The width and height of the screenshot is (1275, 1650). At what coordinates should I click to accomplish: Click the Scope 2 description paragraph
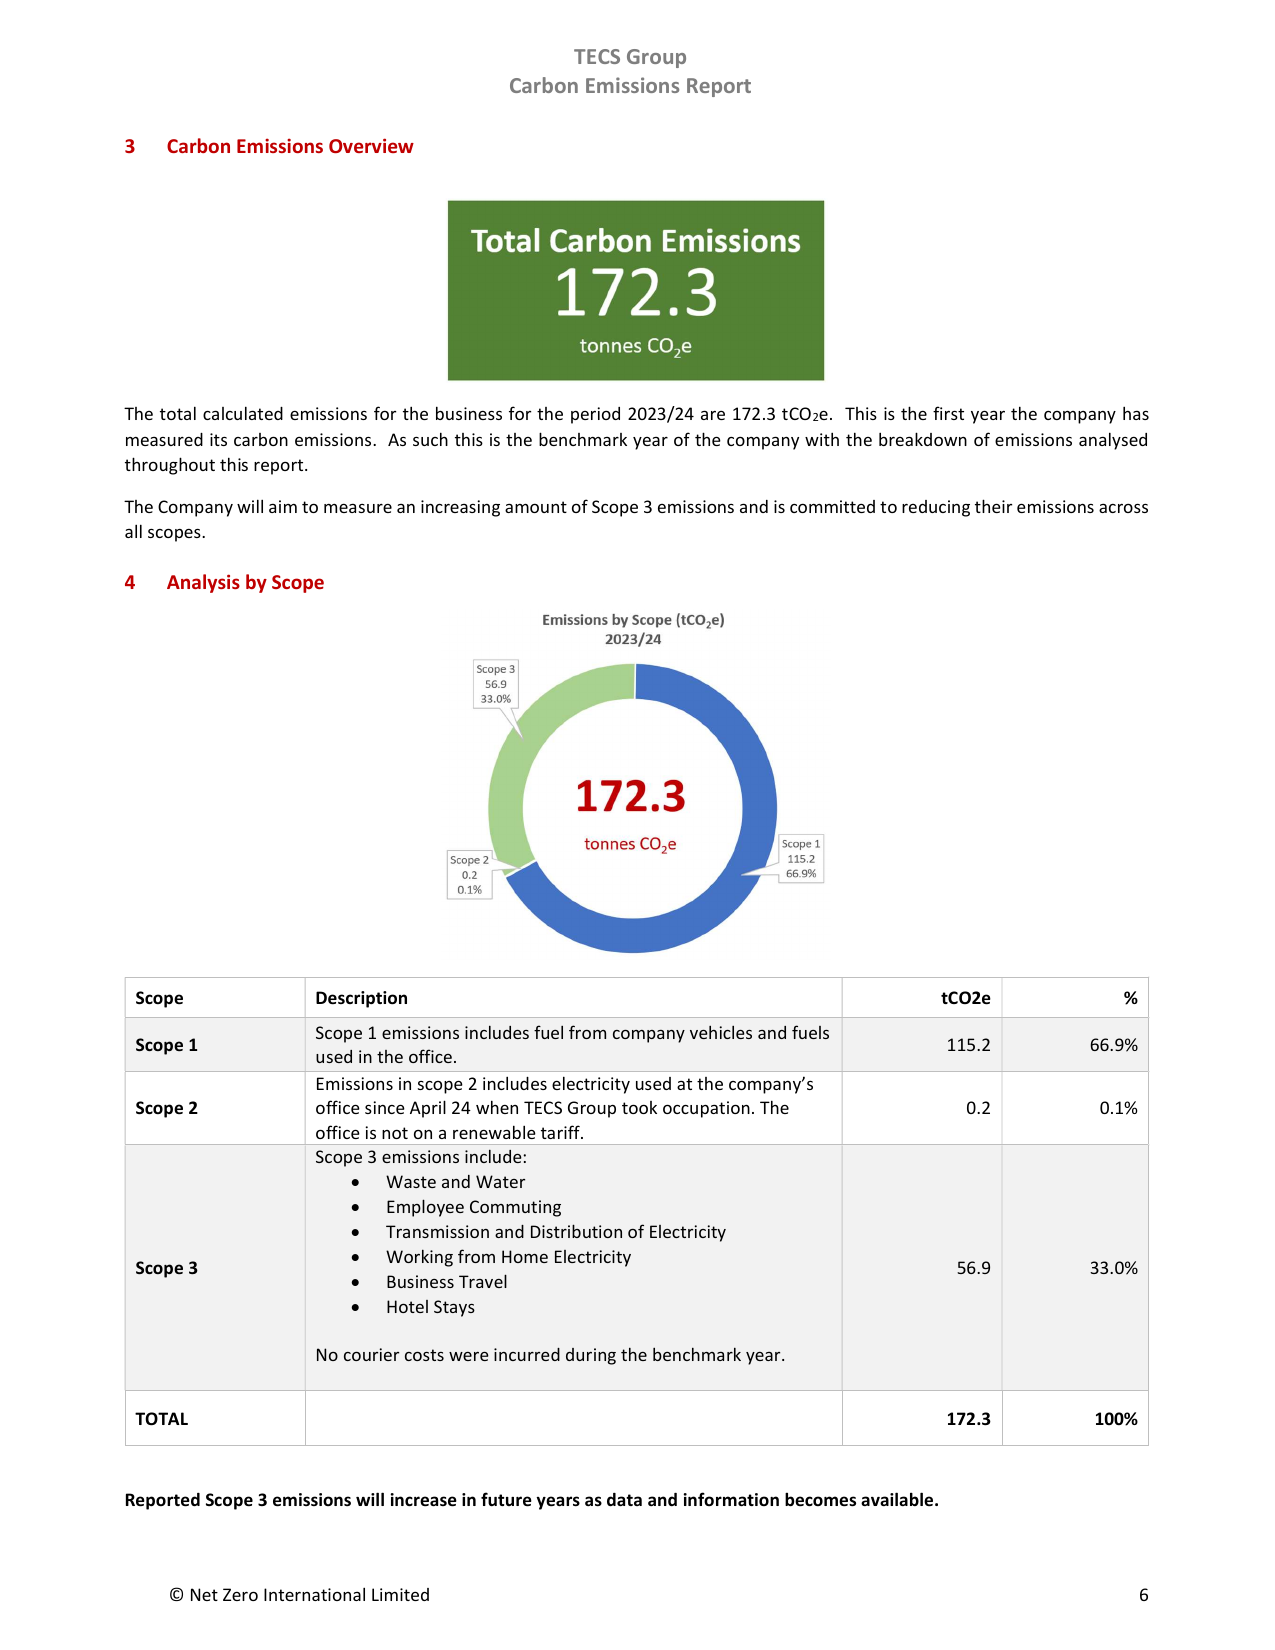(565, 1108)
